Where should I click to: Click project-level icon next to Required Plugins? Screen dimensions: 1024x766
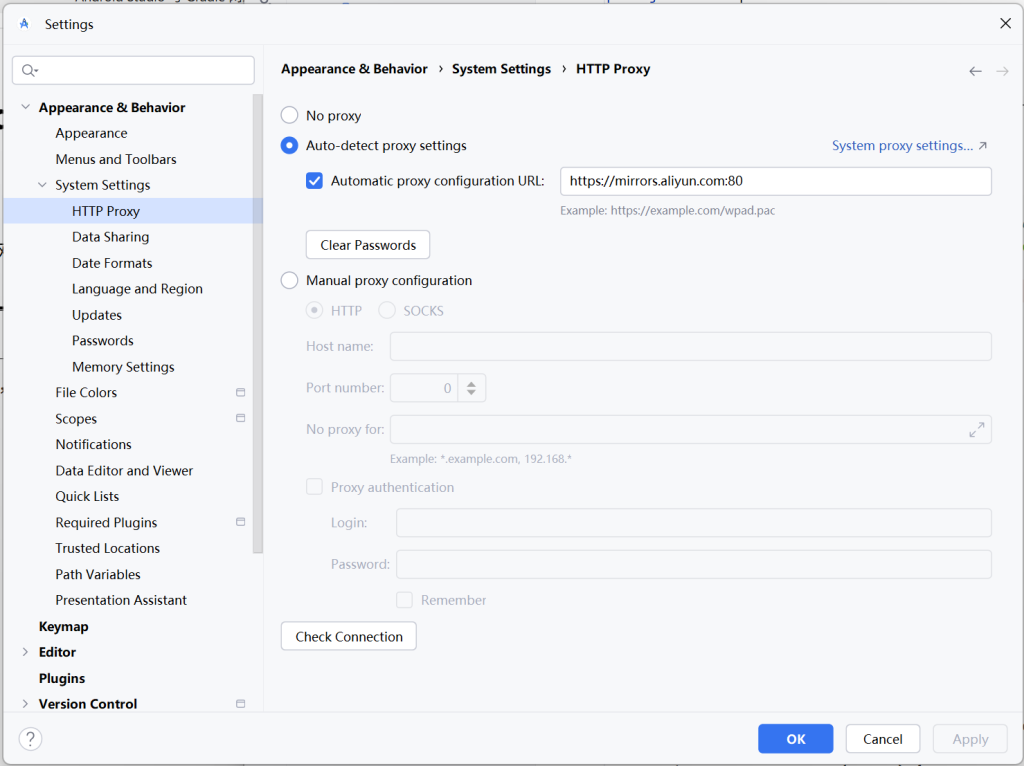pyautogui.click(x=240, y=522)
